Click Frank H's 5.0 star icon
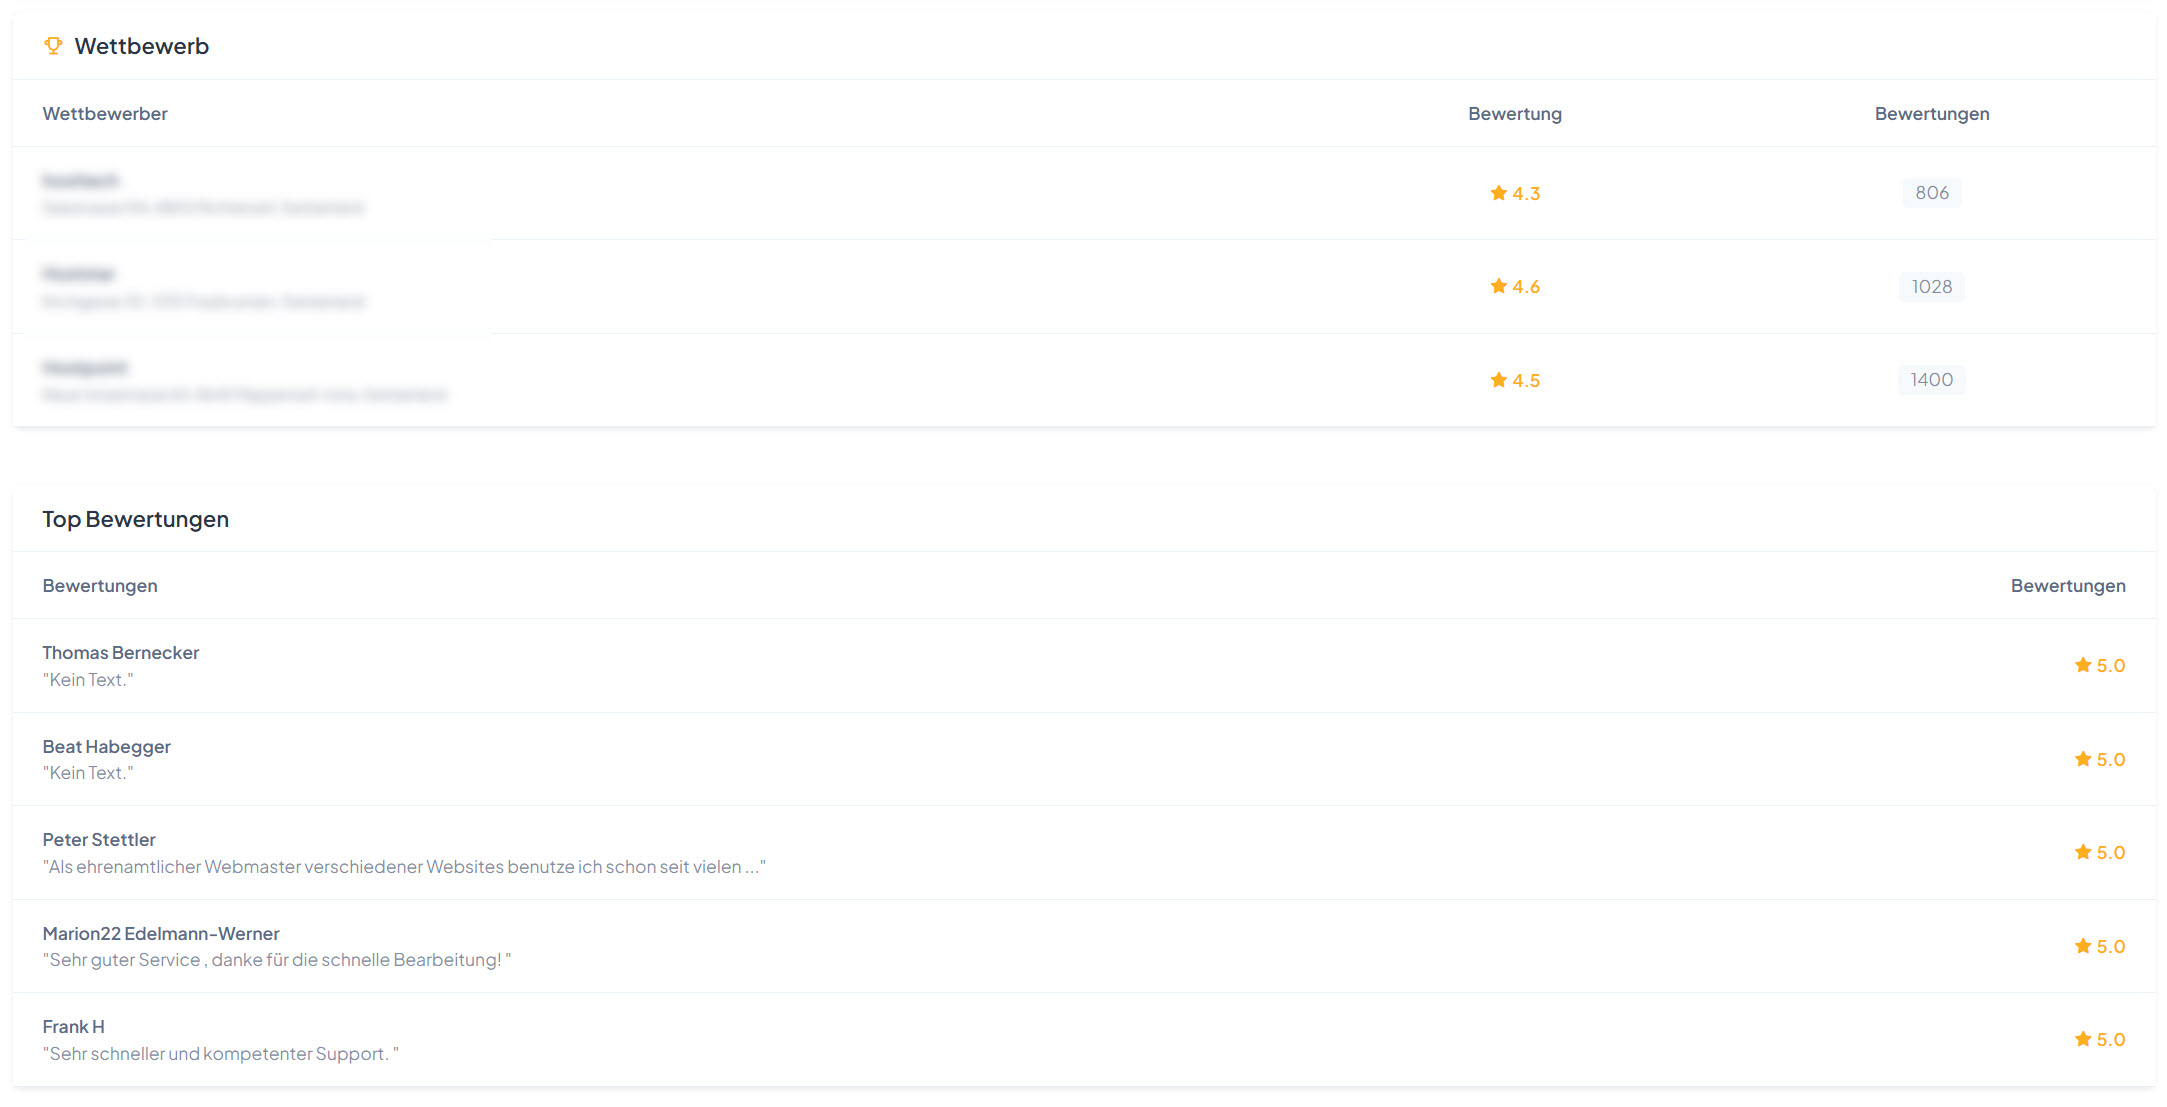 (2083, 1039)
